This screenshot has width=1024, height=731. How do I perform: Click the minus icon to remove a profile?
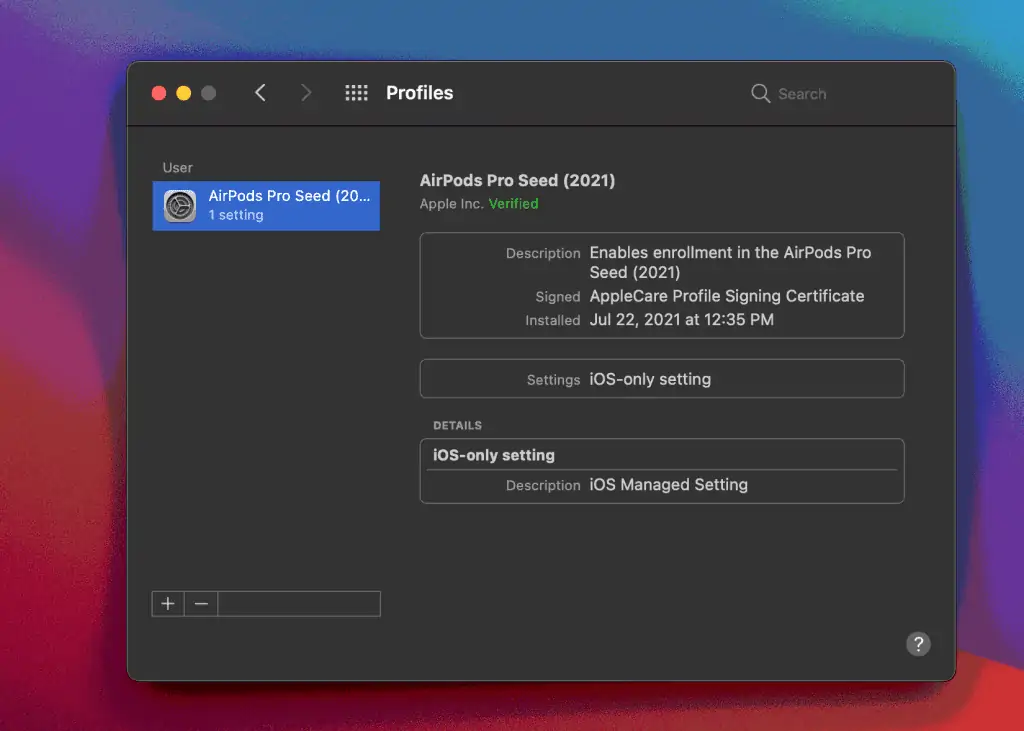tap(201, 603)
